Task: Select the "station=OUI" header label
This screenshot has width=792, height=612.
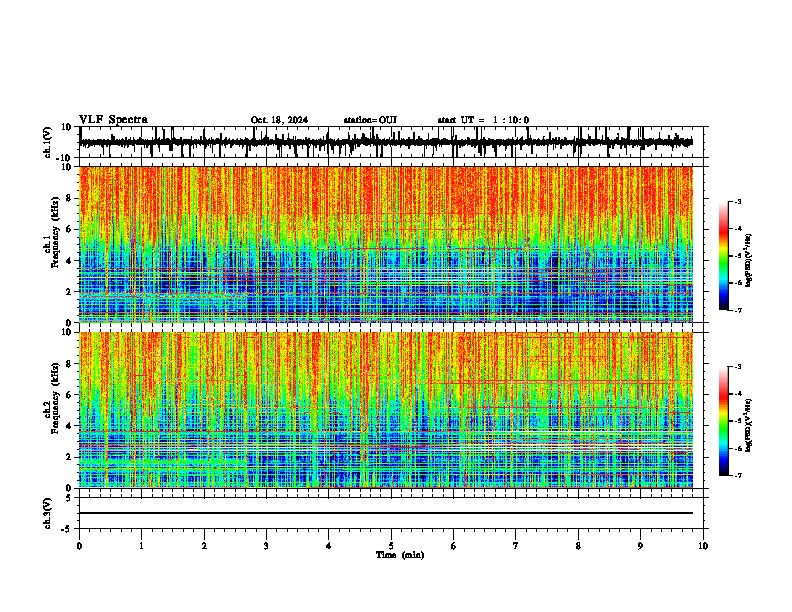Action: pyautogui.click(x=370, y=120)
